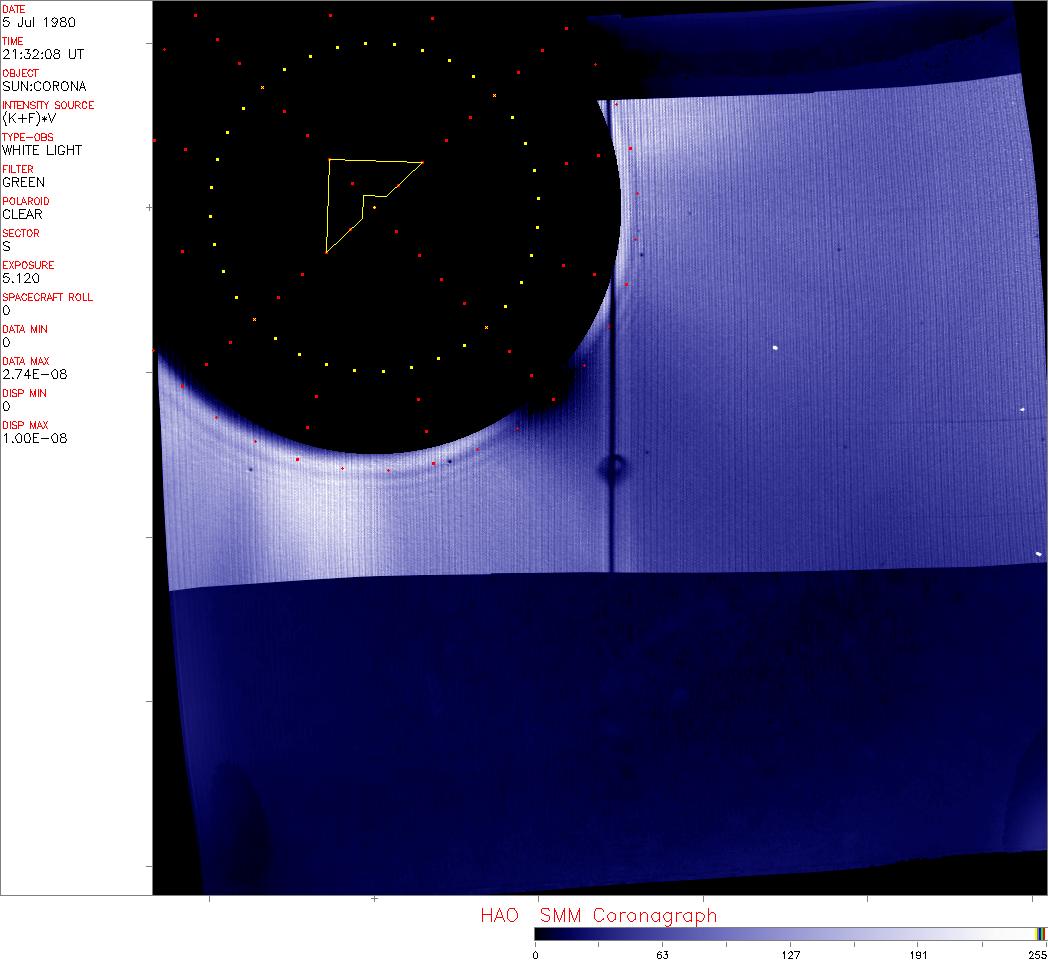This screenshot has width=1048, height=960.
Task: Click the time value 21:32:08 UT
Action: point(42,54)
